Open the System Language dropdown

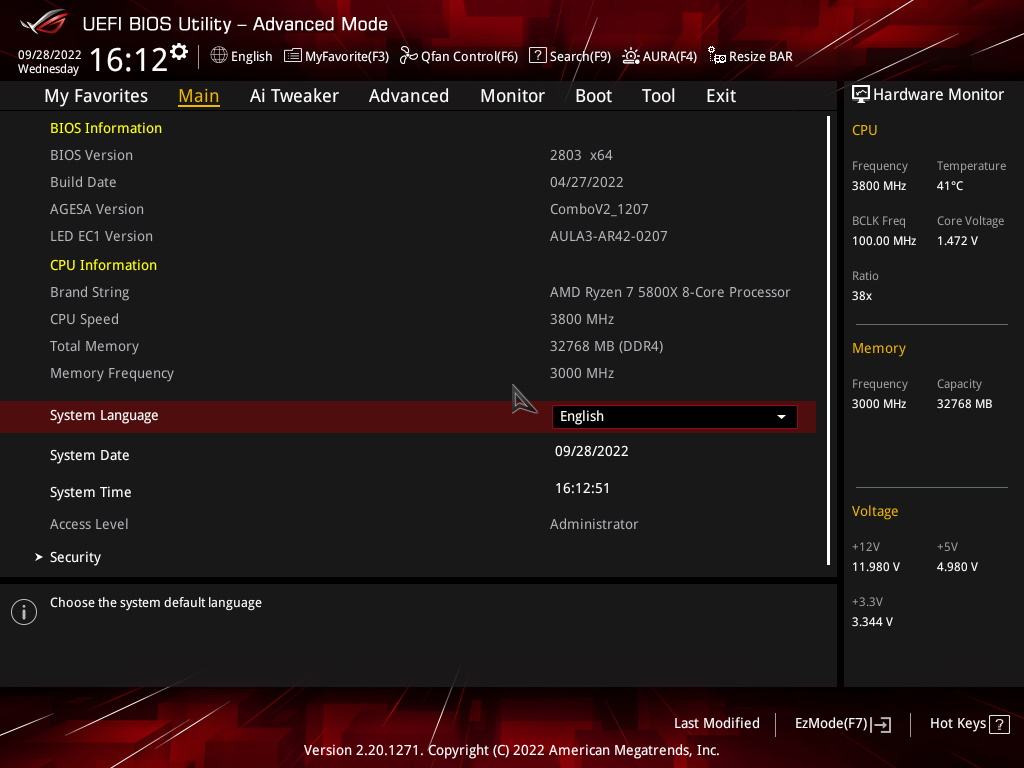674,417
